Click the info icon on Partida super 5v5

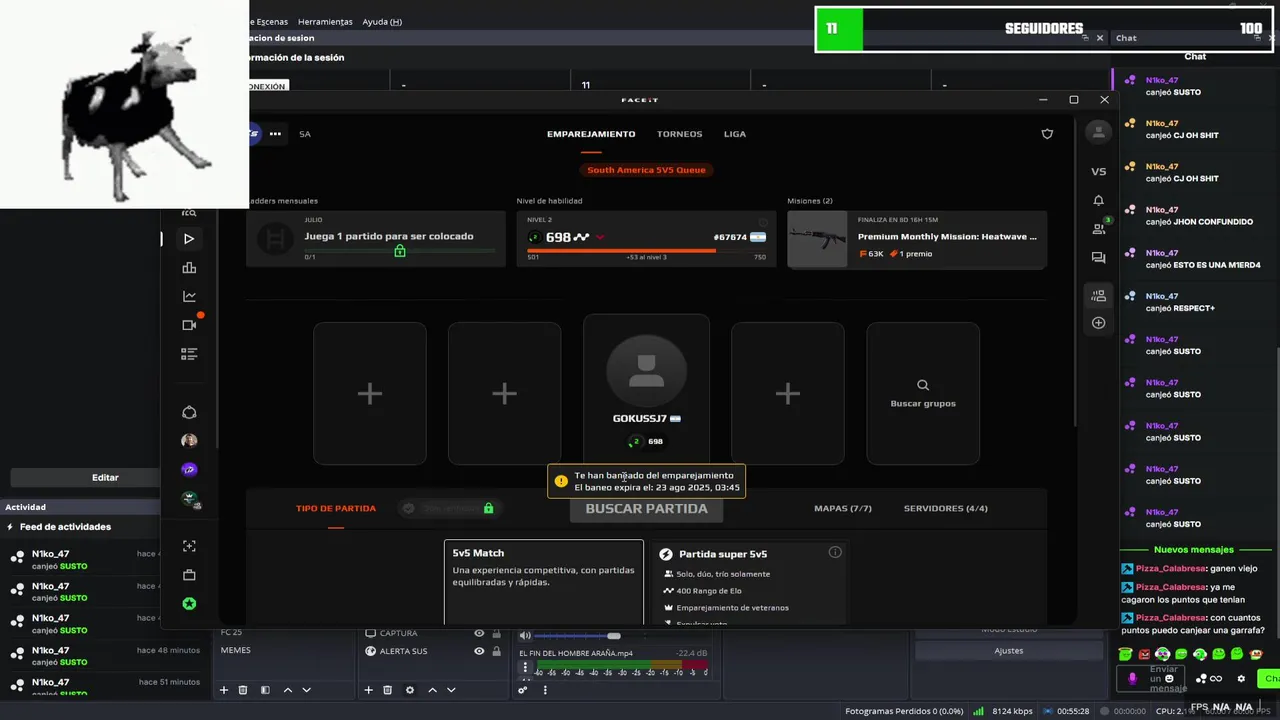tap(835, 552)
